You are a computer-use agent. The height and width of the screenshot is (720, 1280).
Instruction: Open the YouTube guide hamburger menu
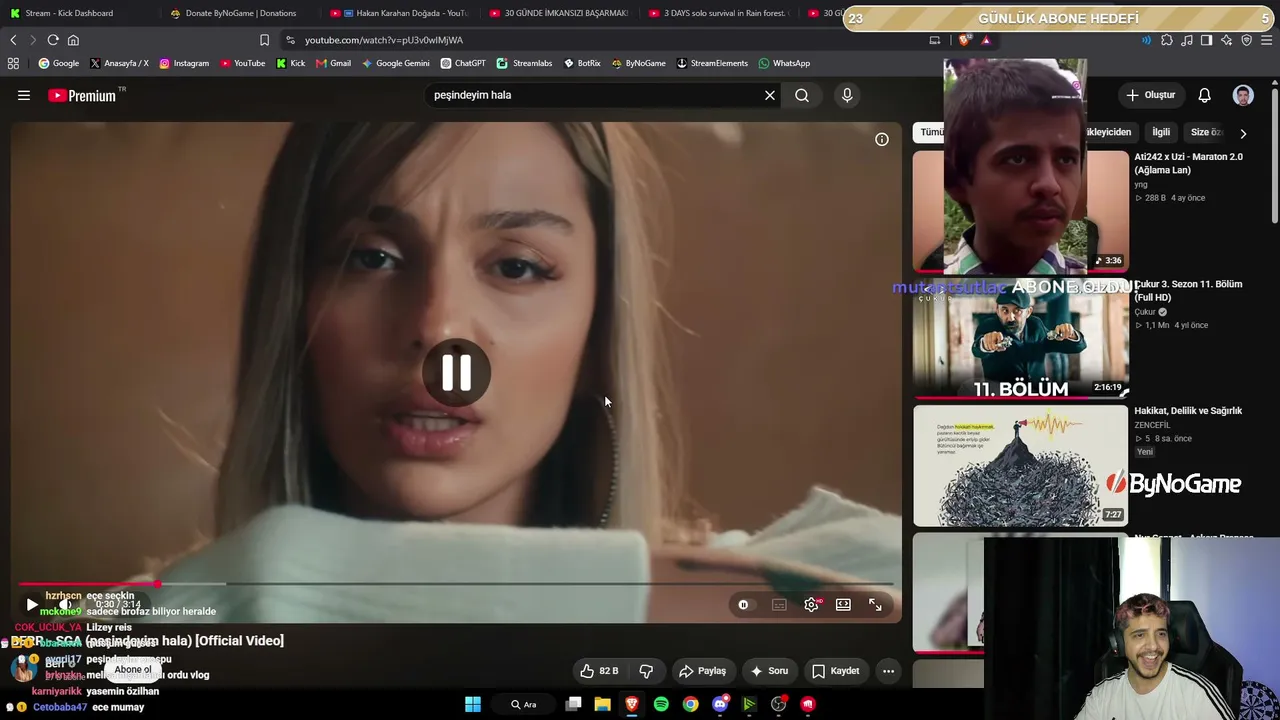coord(24,95)
